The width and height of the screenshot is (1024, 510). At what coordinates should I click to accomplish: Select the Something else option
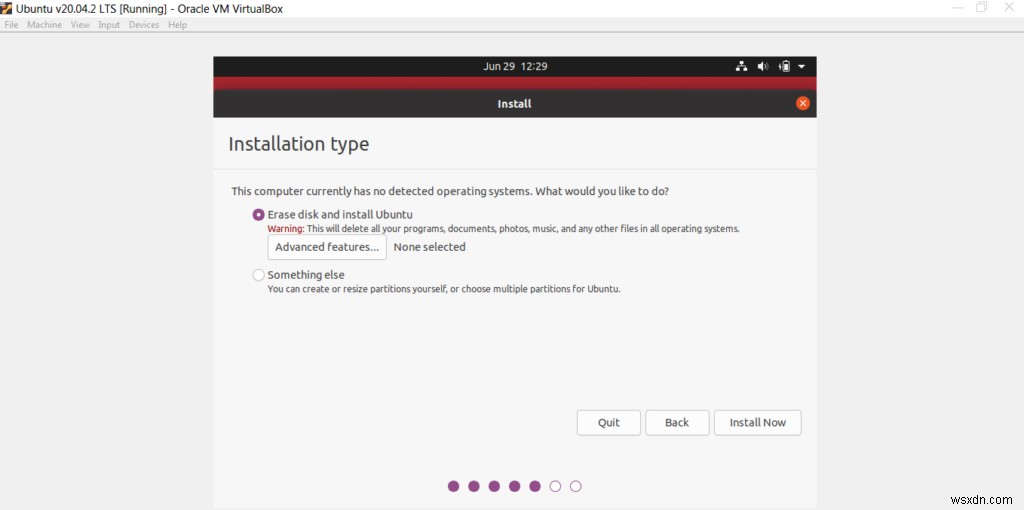(x=259, y=275)
